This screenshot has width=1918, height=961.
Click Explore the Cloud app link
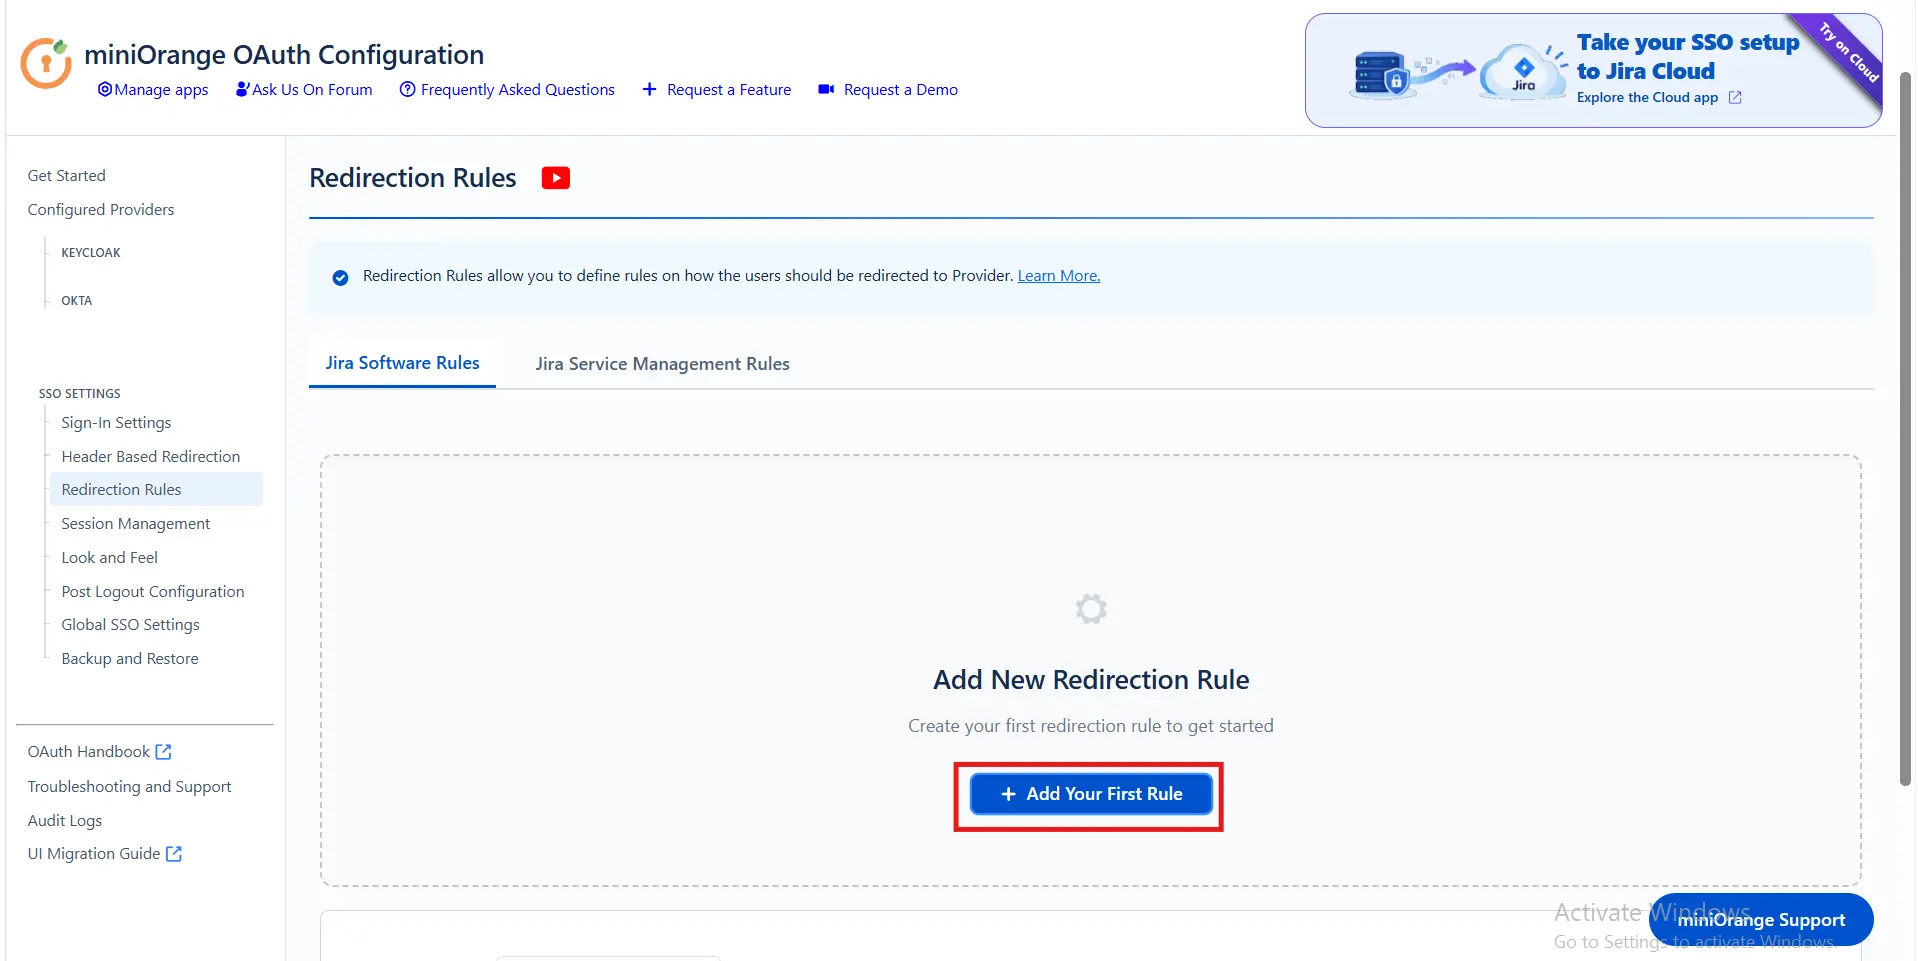pos(1647,98)
